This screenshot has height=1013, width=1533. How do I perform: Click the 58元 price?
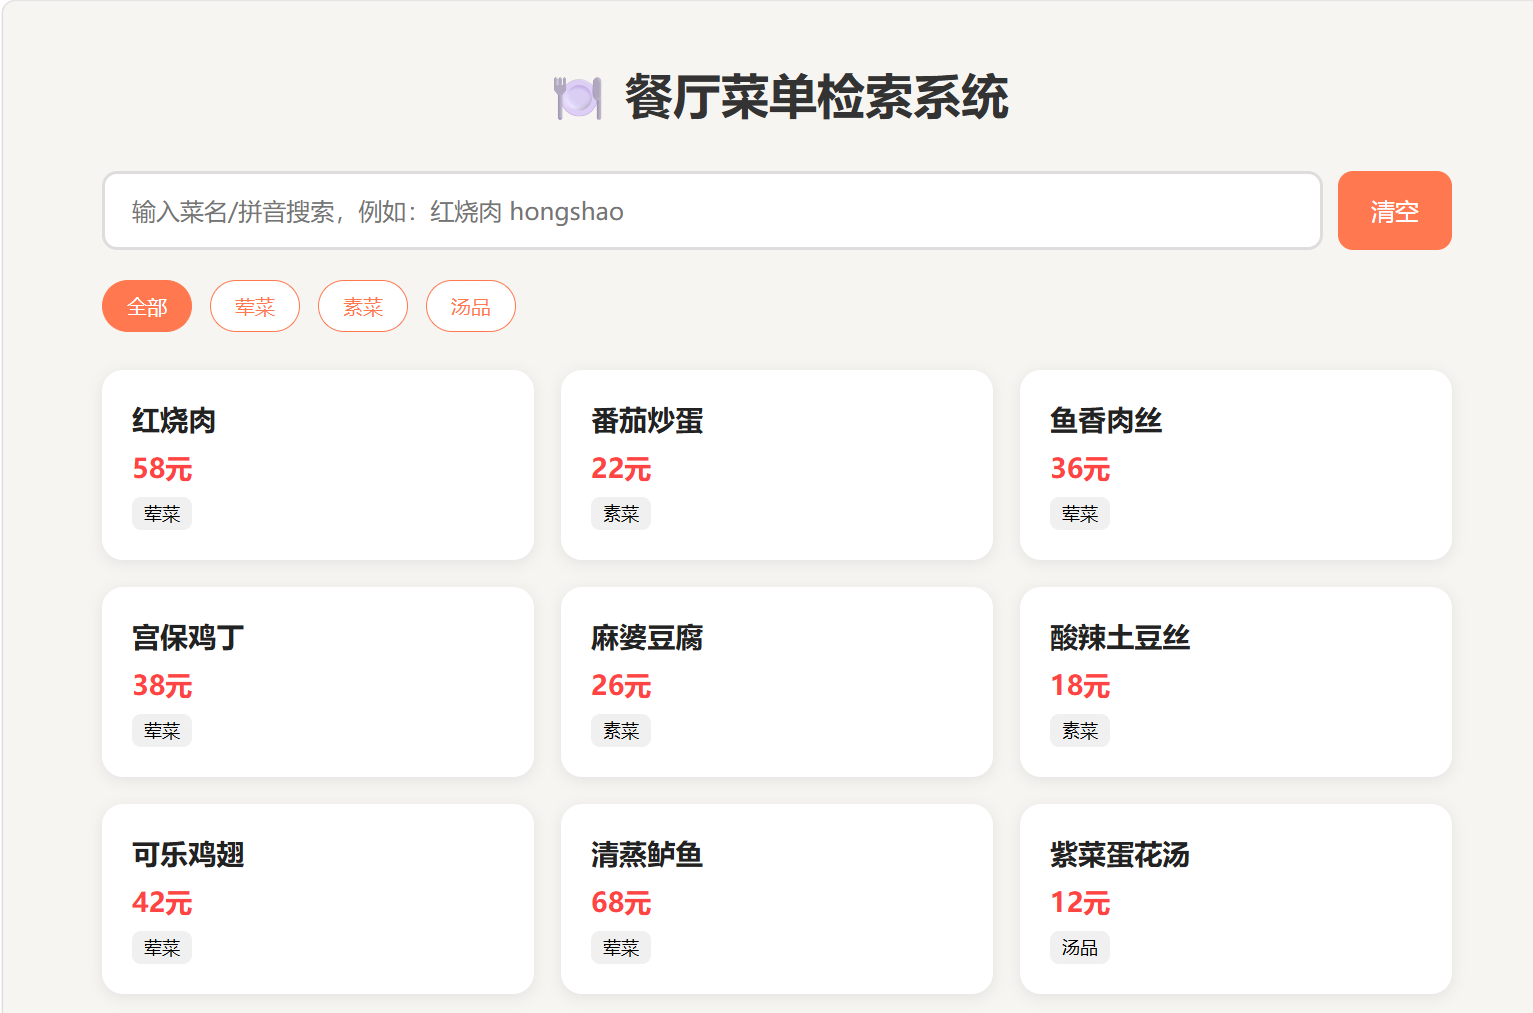(162, 469)
